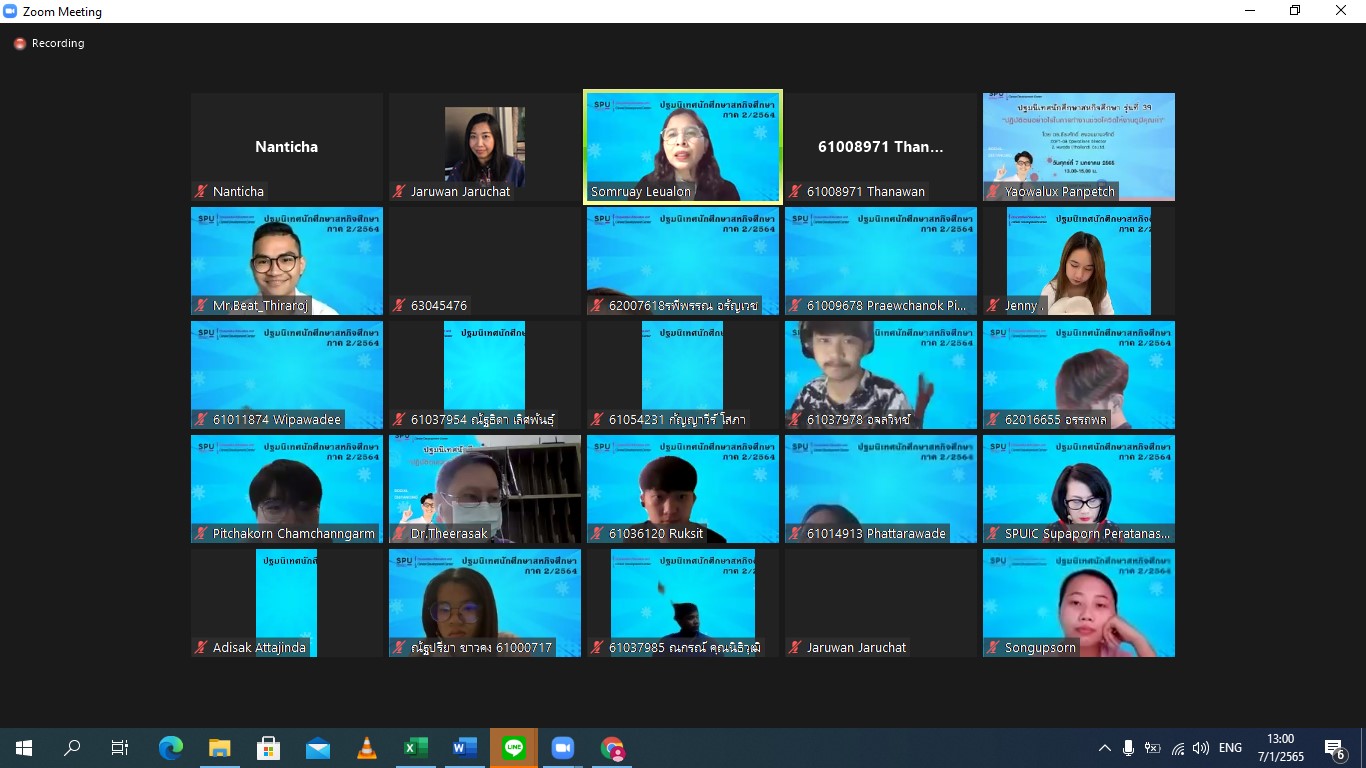Launch VLC media player from taskbar
Image resolution: width=1366 pixels, height=768 pixels.
pos(367,748)
